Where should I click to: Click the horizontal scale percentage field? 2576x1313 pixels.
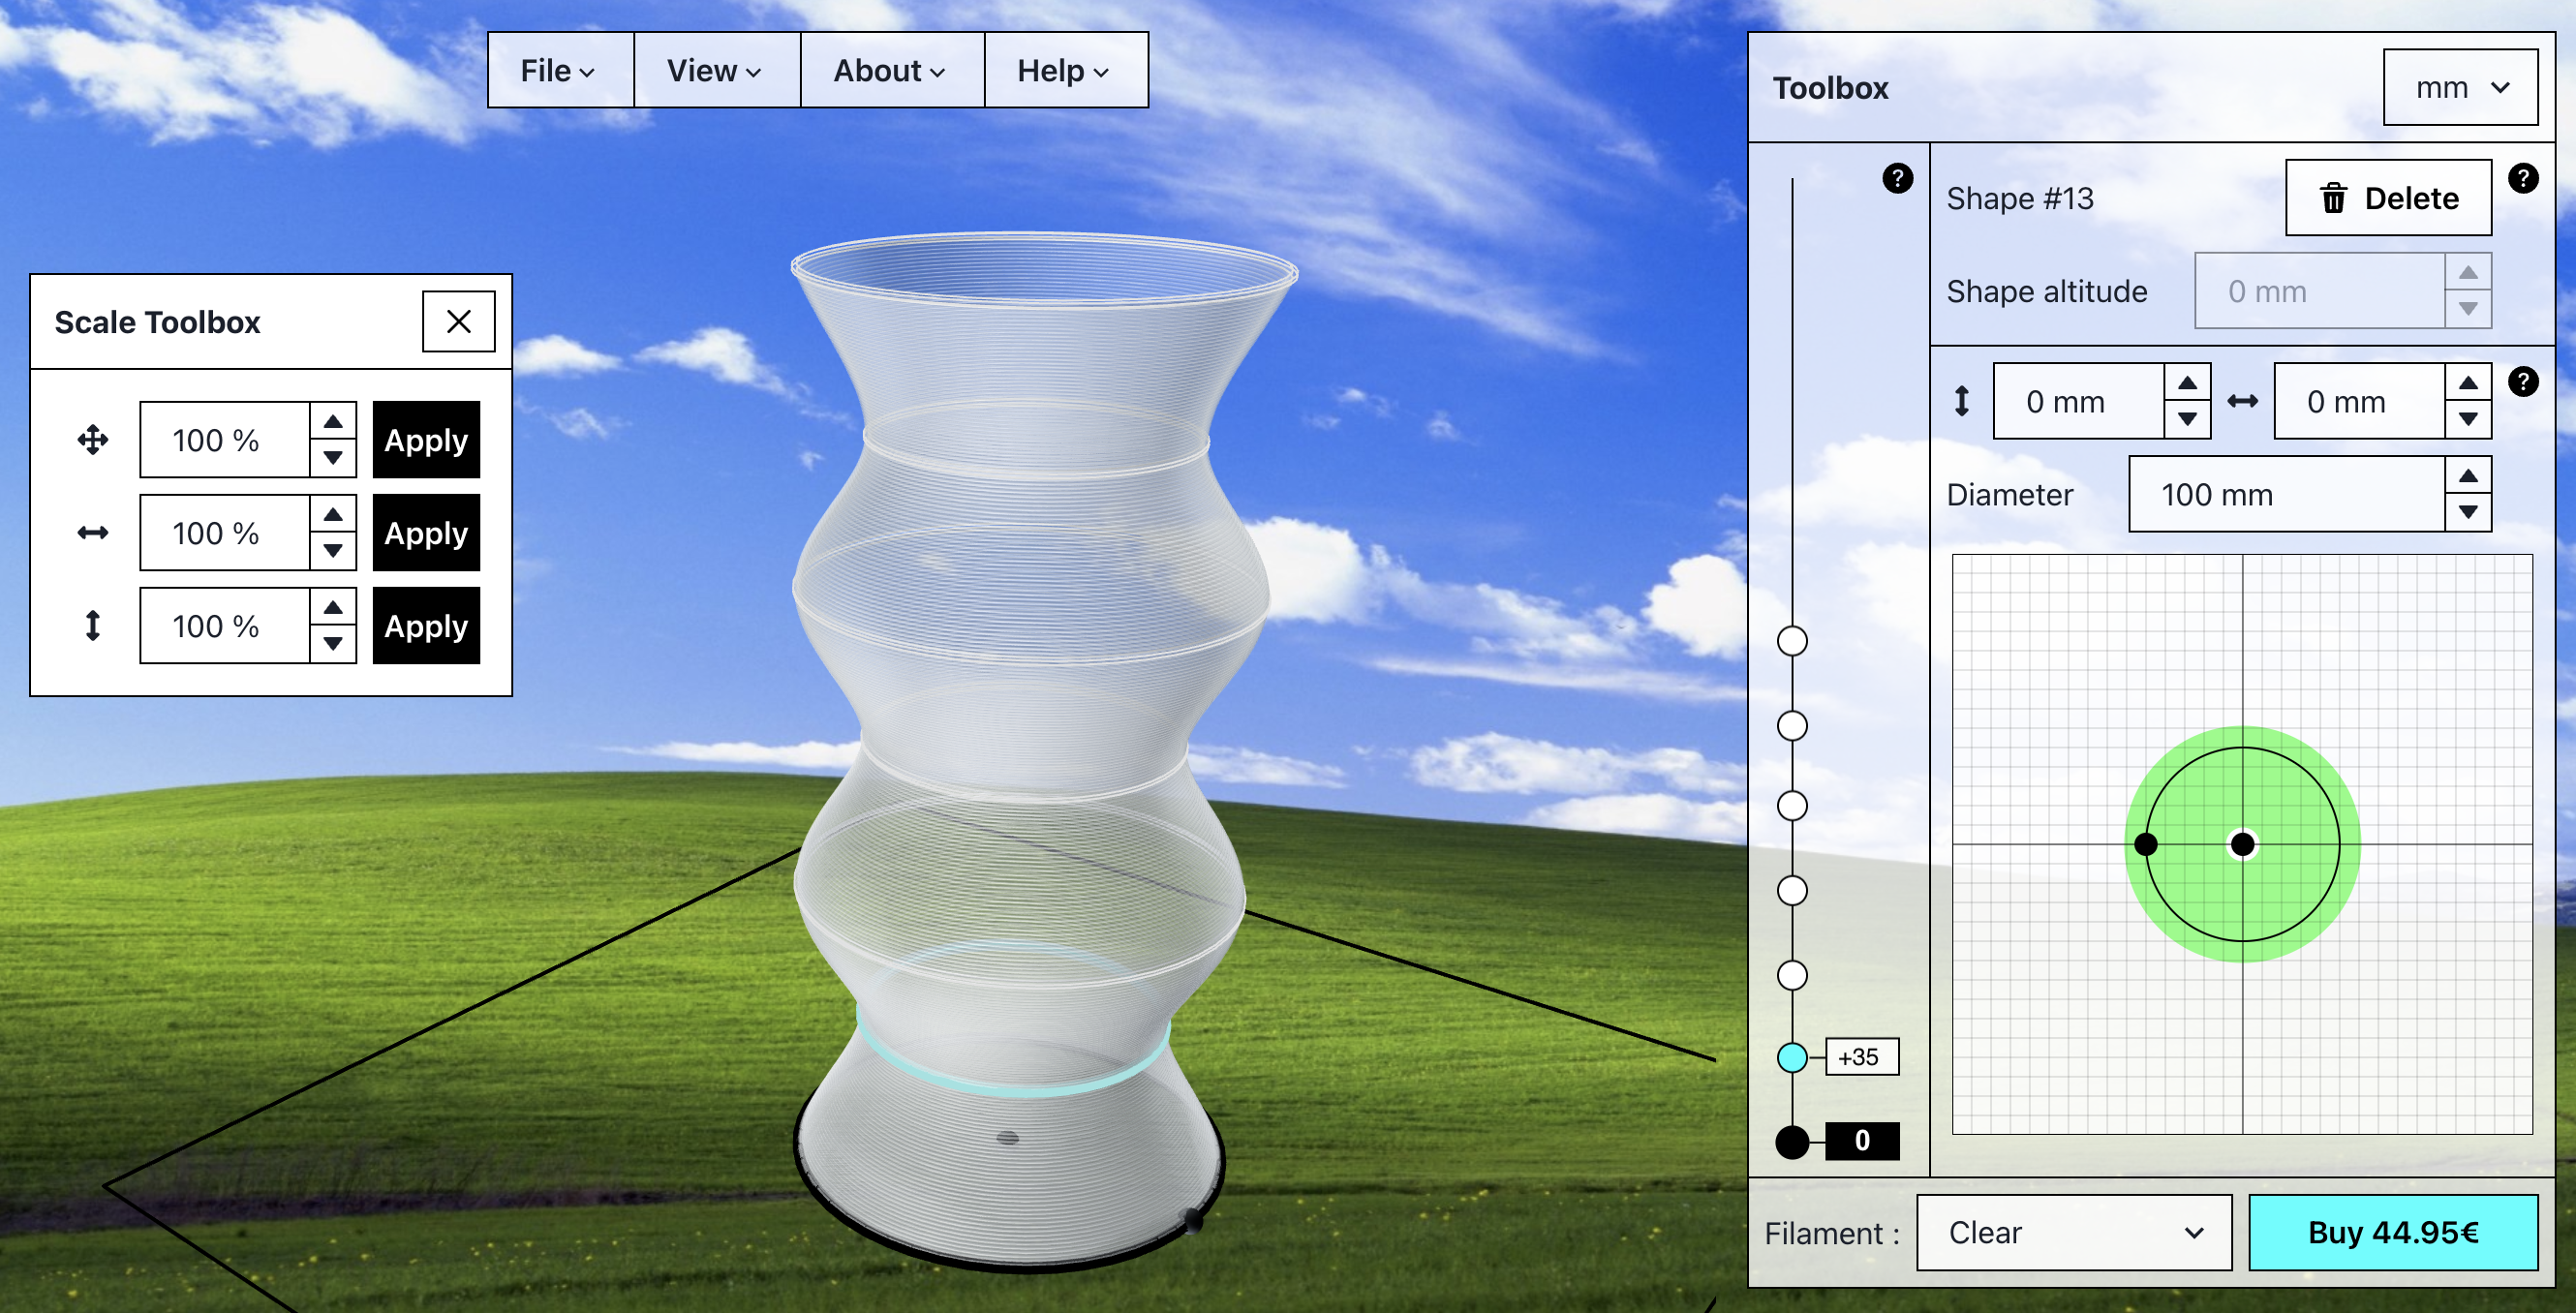225,533
